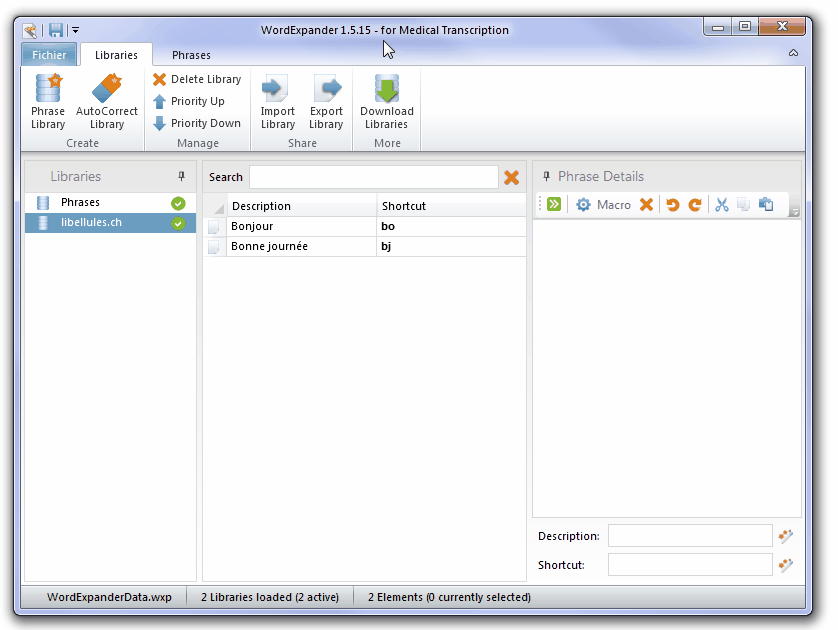Open Import Library

click(x=277, y=102)
